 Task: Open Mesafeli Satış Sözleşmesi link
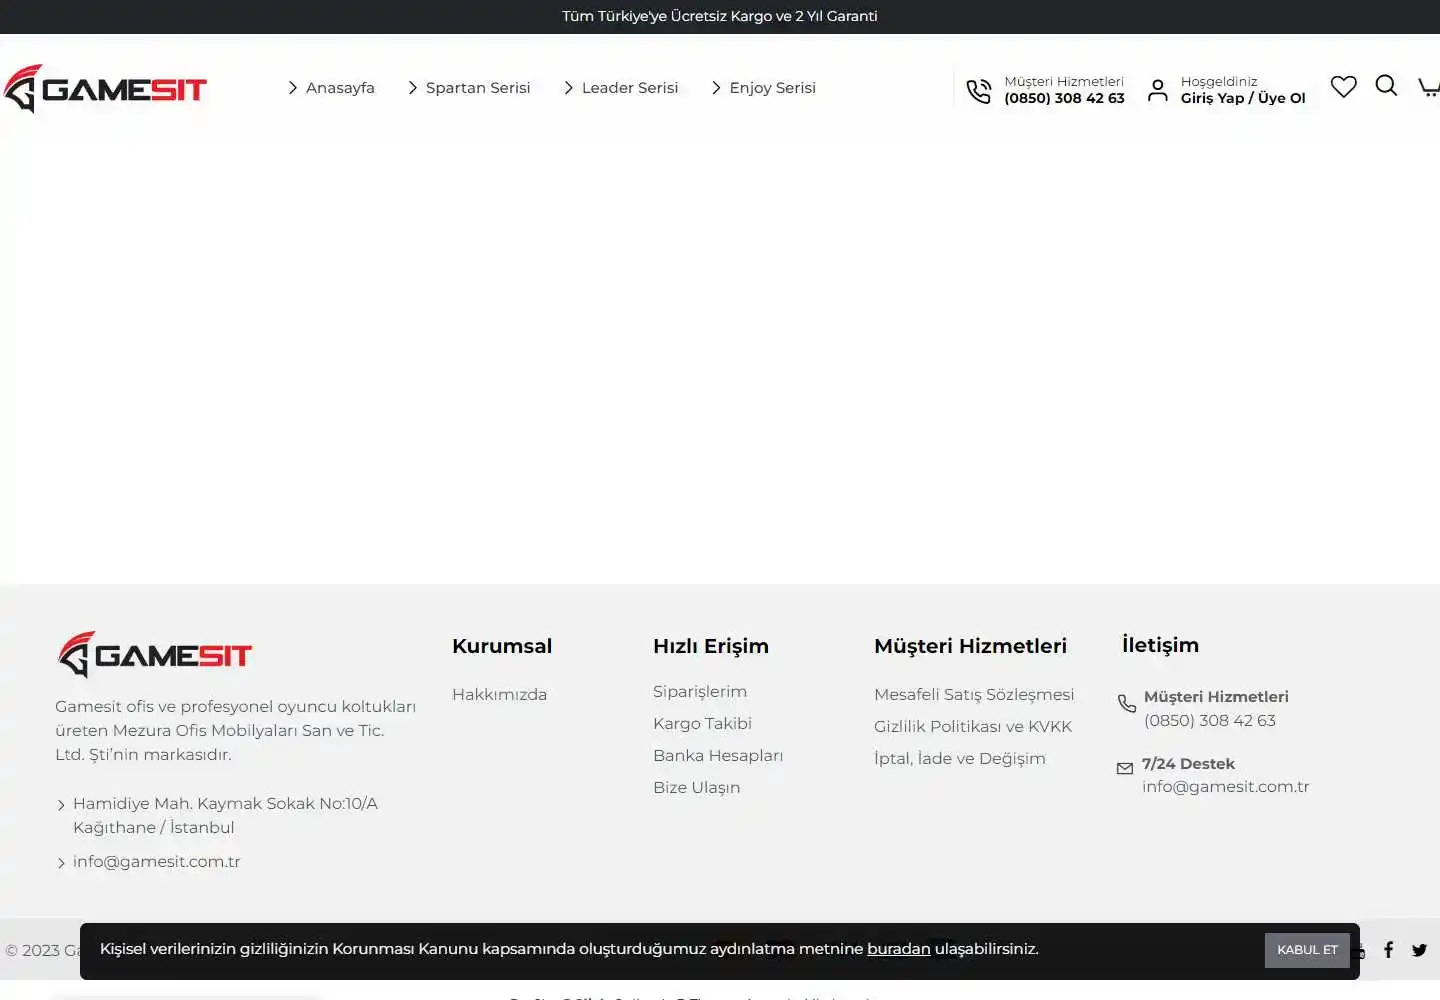coord(974,694)
